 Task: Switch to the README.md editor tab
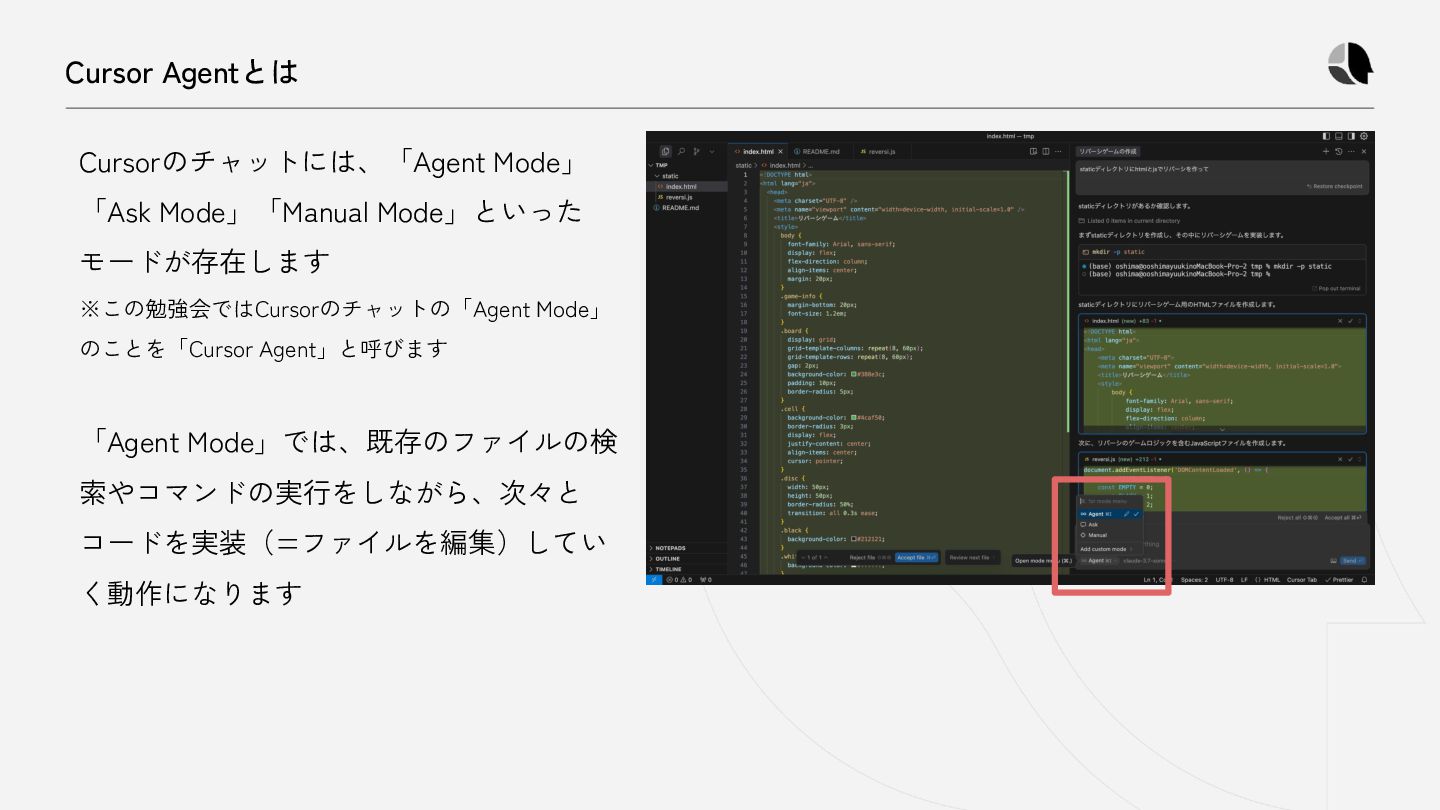click(820, 152)
